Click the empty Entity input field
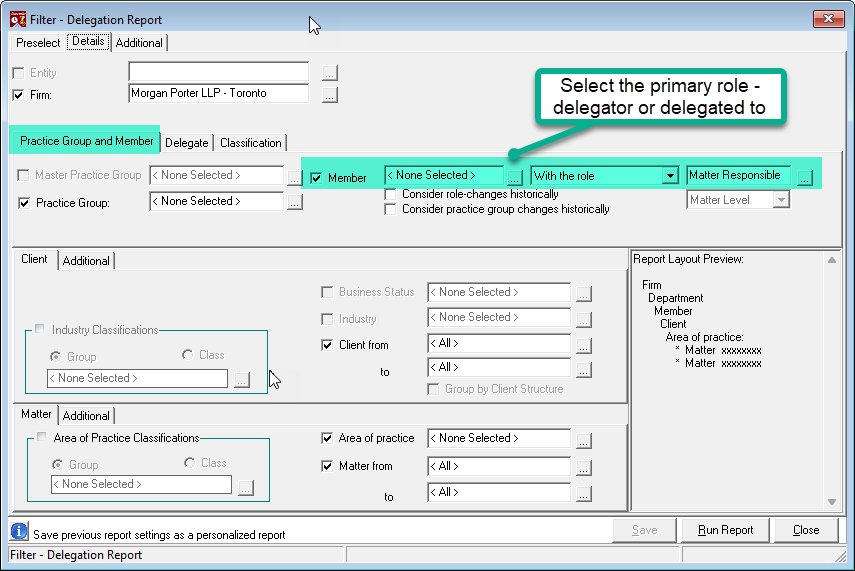 tap(219, 71)
